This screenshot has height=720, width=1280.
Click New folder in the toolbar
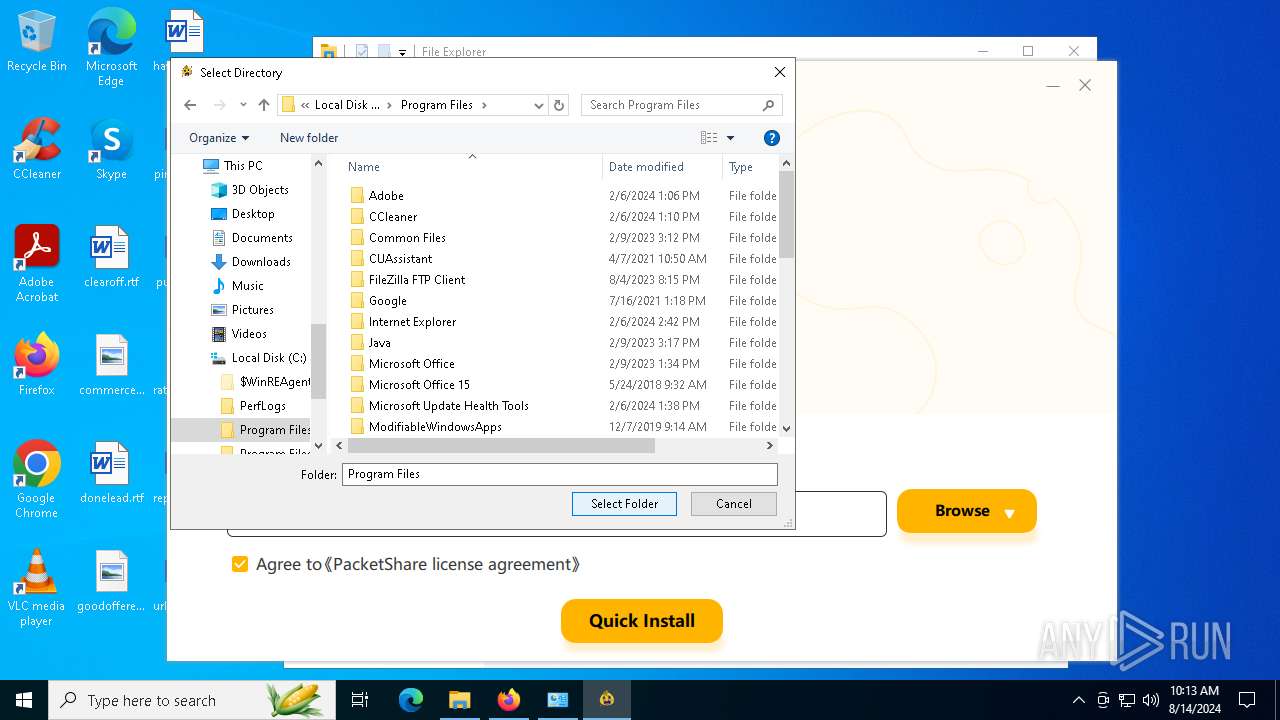309,138
